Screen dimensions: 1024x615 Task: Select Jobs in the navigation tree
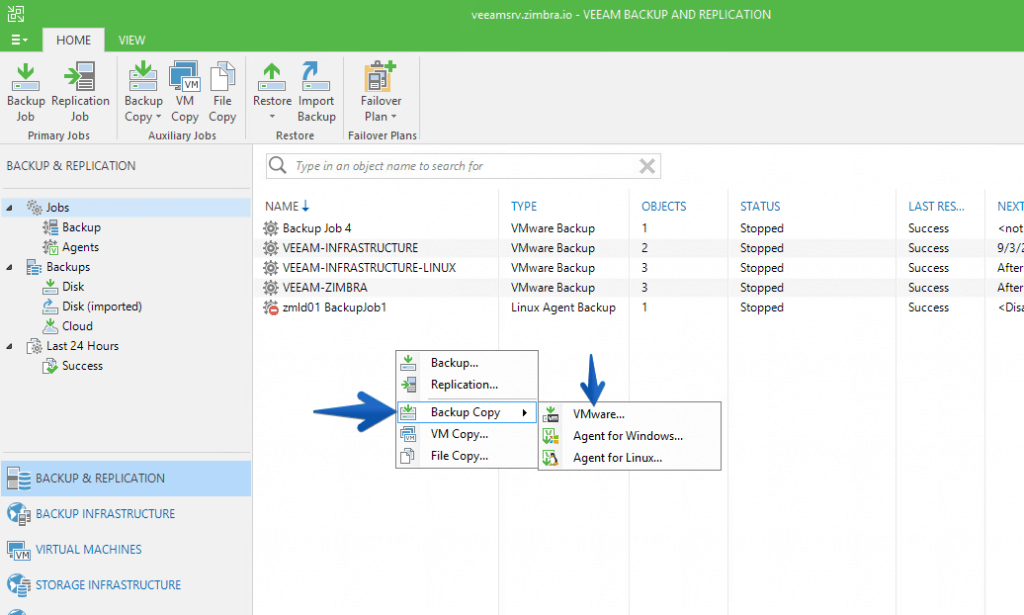point(57,208)
